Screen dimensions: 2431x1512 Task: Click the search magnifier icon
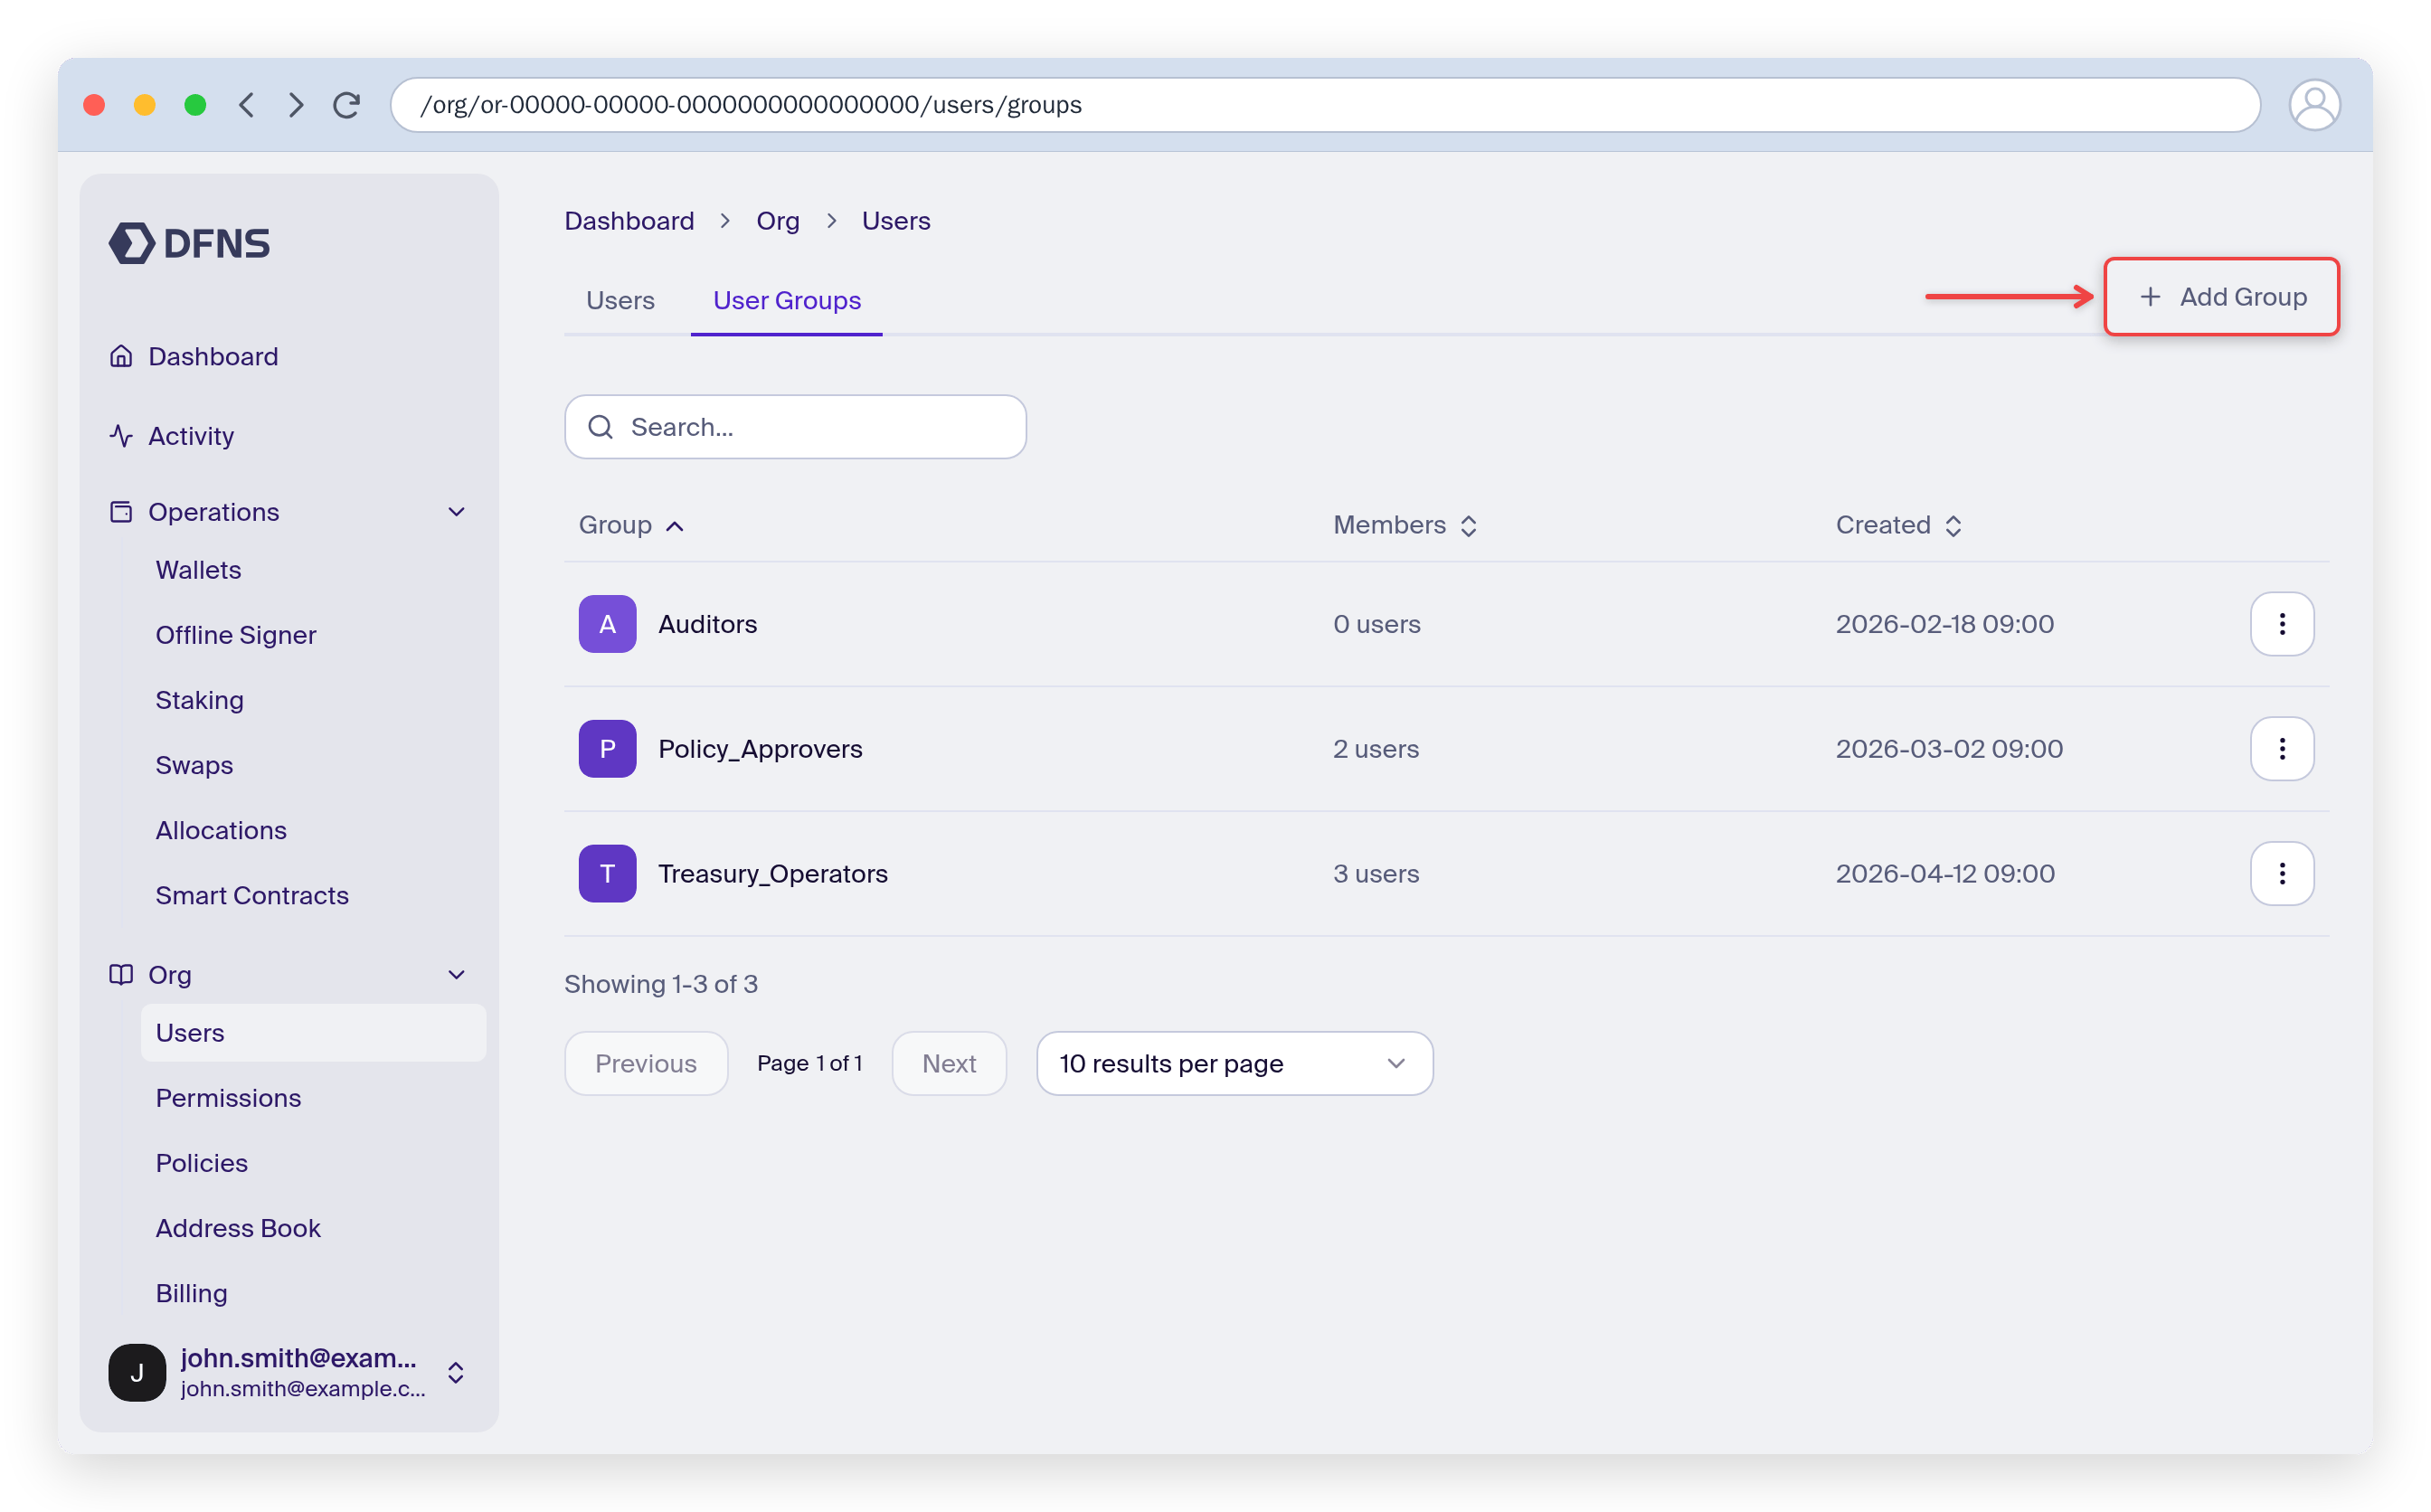tap(600, 427)
